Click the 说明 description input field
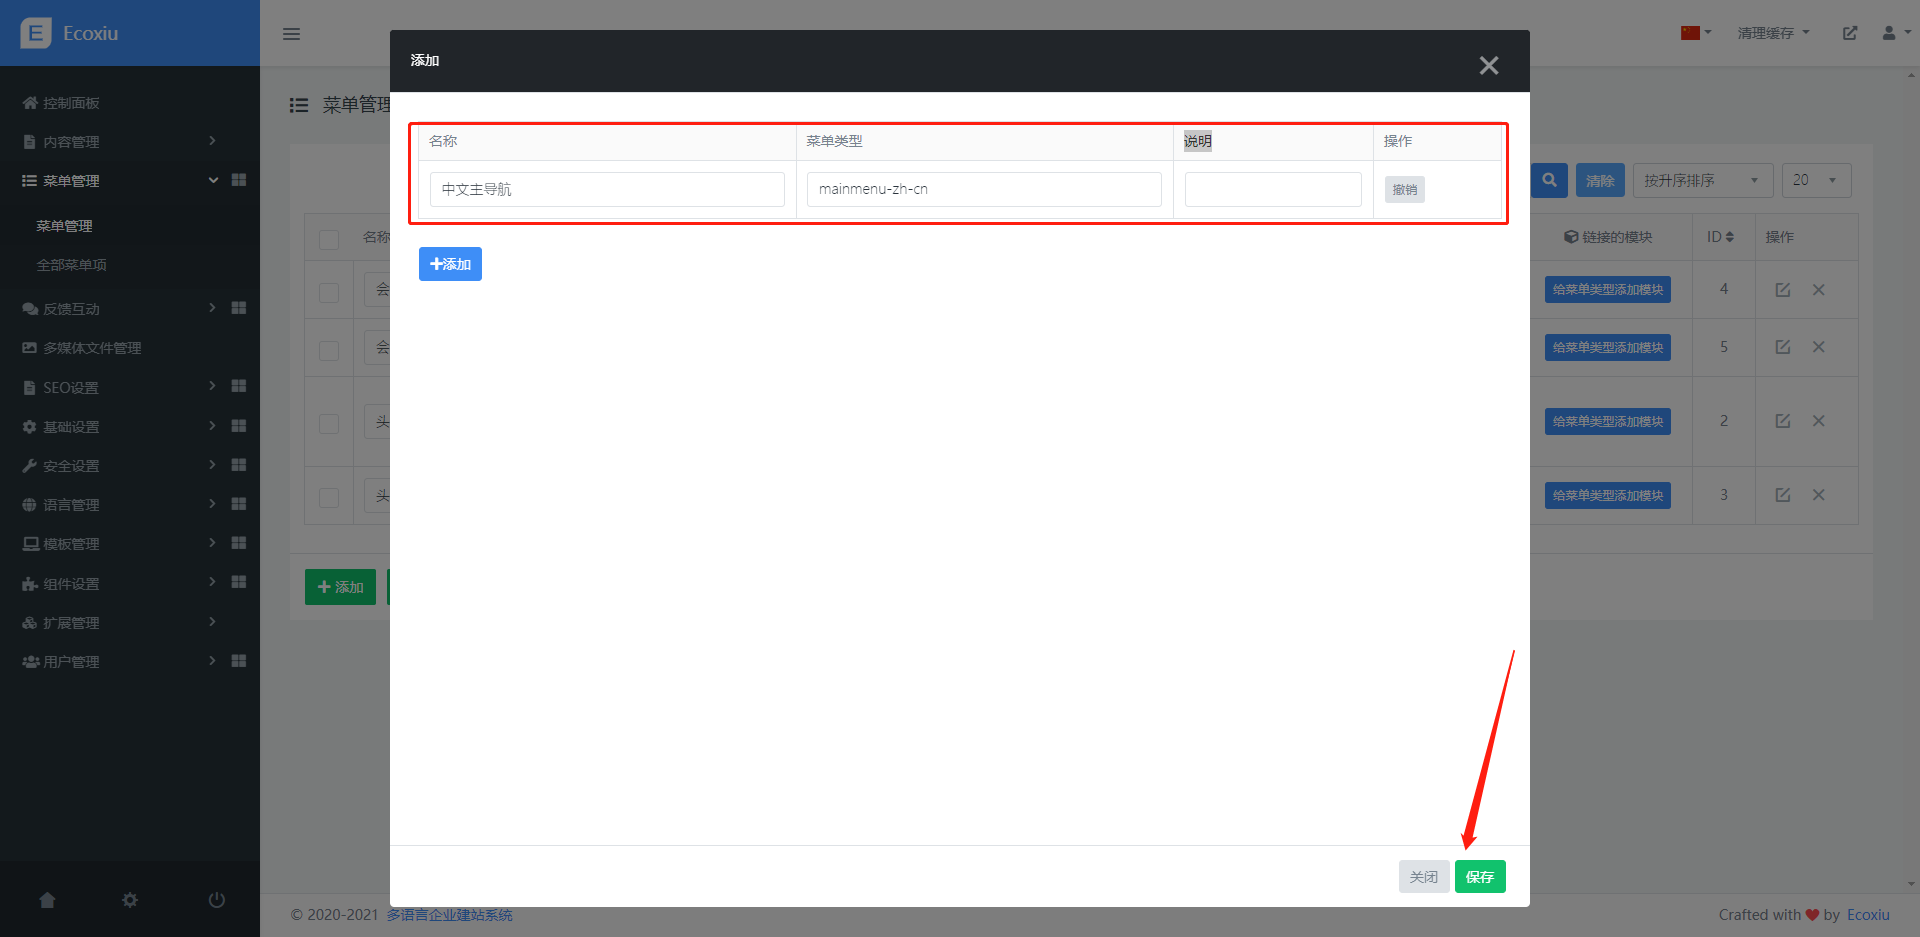 click(x=1272, y=189)
